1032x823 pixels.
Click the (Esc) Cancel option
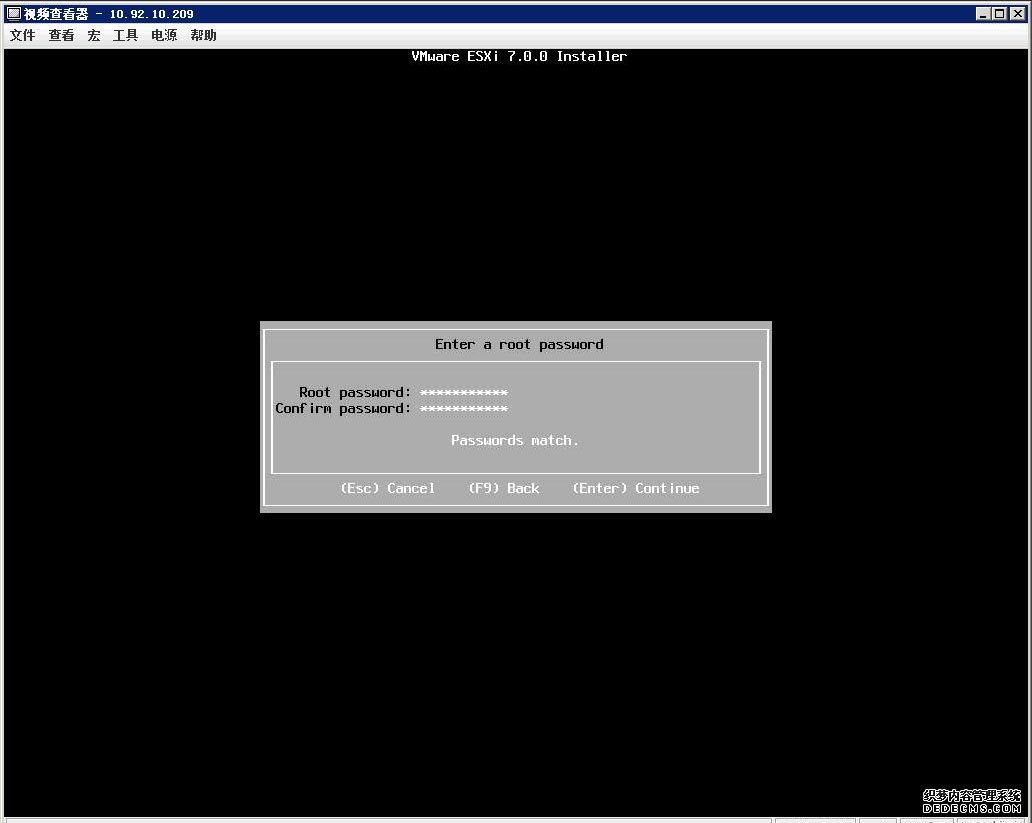coord(388,488)
